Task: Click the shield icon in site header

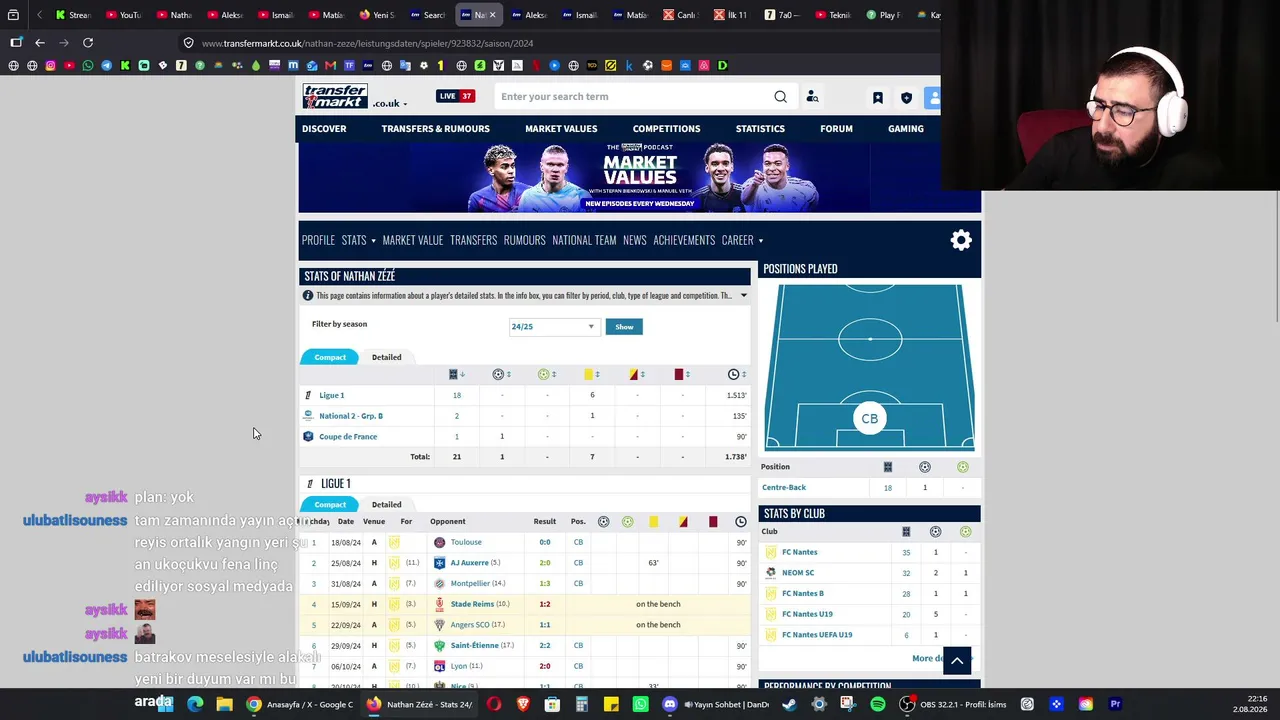Action: 906,98
